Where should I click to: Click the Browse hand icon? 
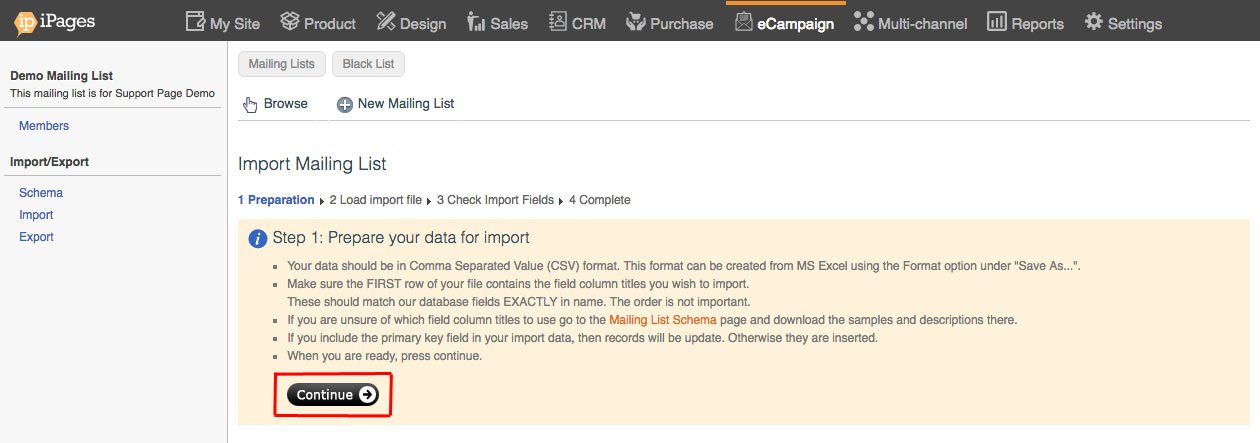[250, 104]
